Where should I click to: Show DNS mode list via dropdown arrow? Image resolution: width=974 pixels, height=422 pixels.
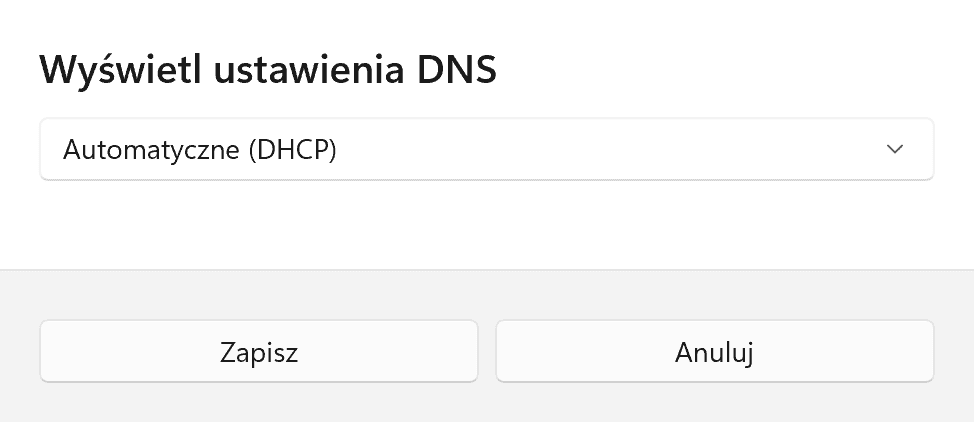pyautogui.click(x=894, y=149)
